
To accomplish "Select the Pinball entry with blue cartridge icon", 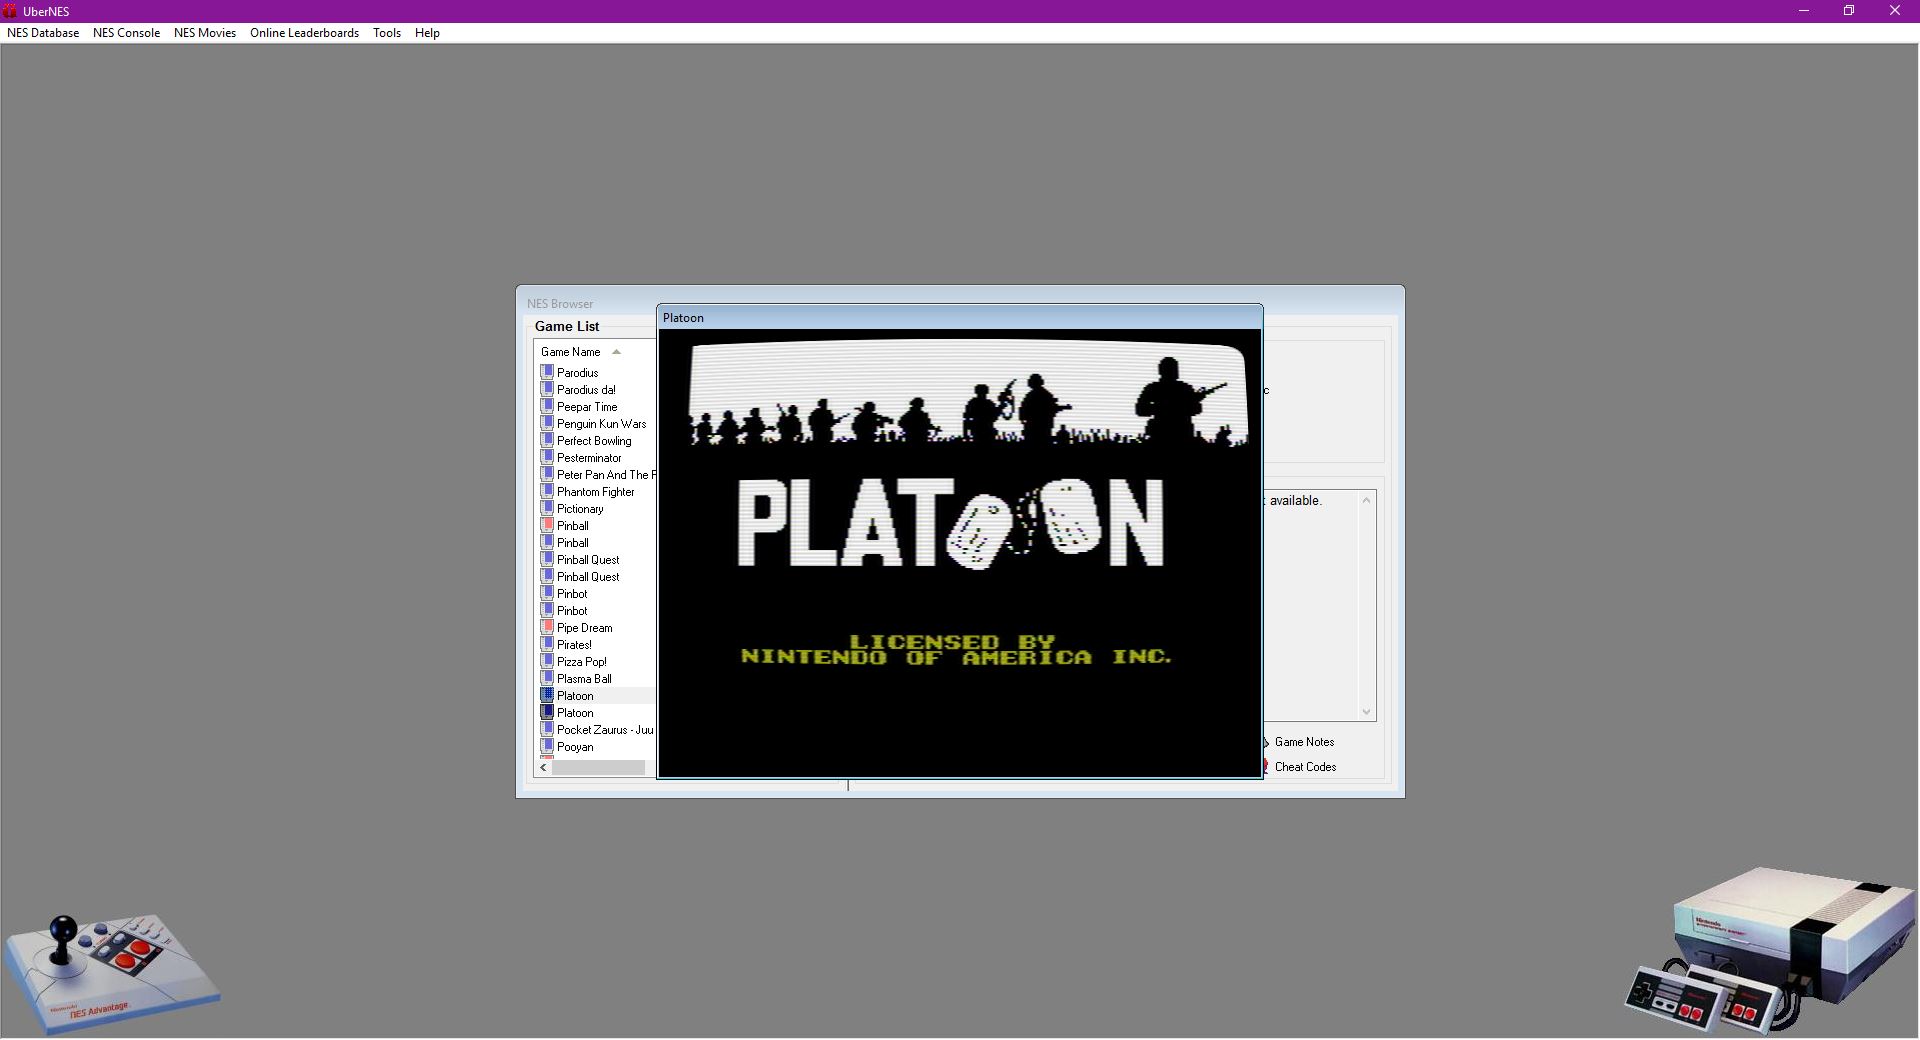I will point(572,543).
